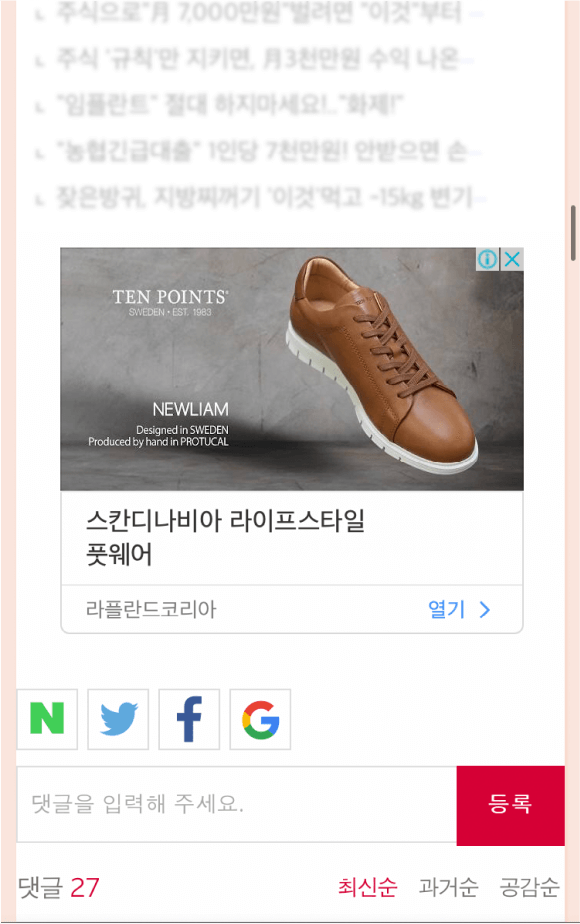Click the 등록 submit button
Screen dimensions: 580x924
(510, 806)
